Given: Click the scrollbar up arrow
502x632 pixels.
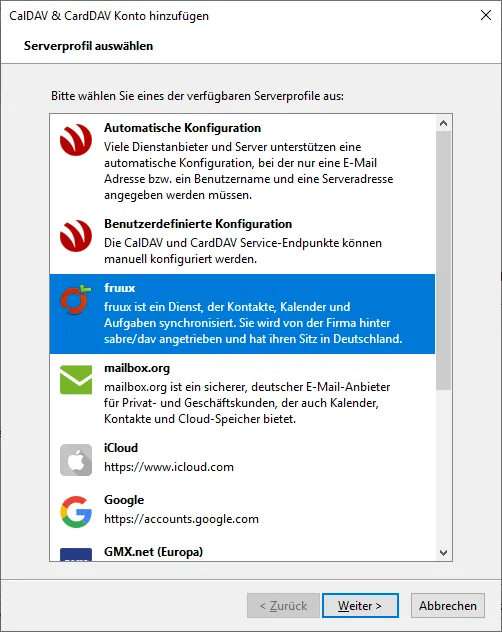Looking at the screenshot, I should pos(444,123).
